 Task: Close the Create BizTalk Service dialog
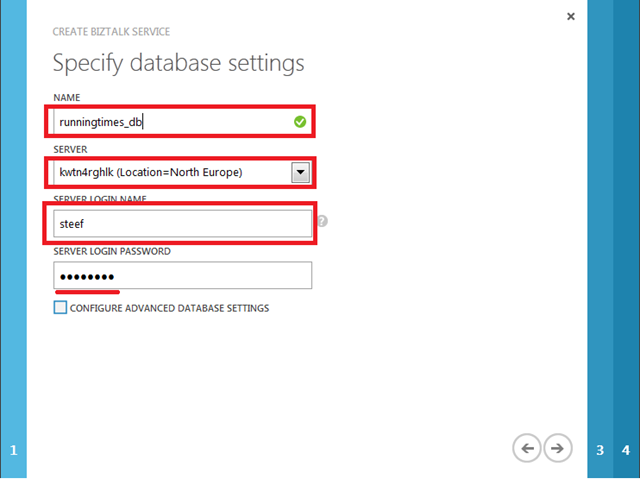click(x=571, y=16)
